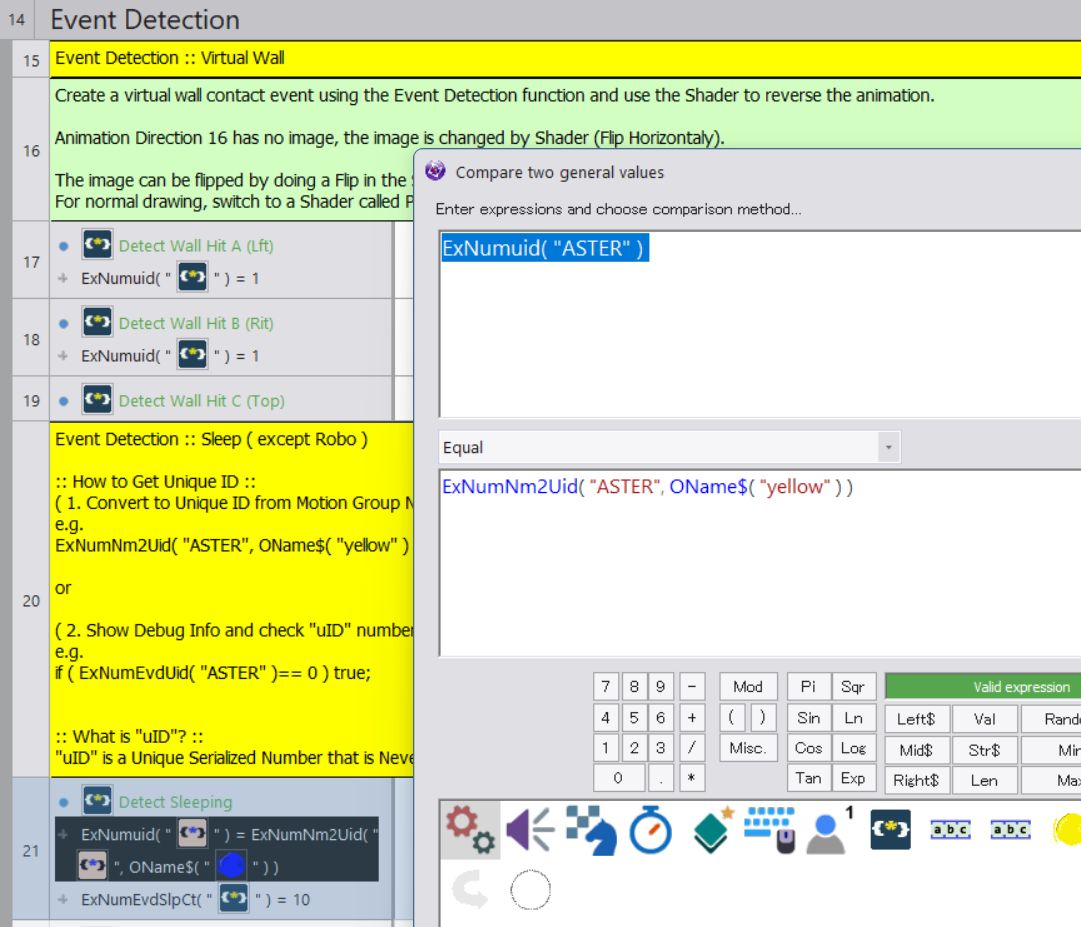Pick the Timer stopwatch object icon
Viewport: 1081px width, 927px height.
pos(650,830)
